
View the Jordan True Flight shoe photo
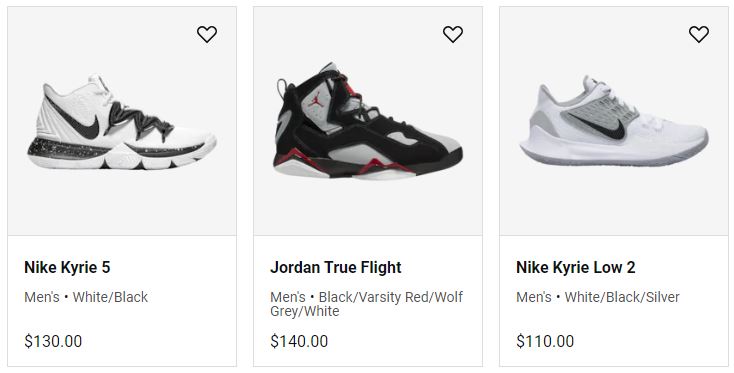(368, 122)
